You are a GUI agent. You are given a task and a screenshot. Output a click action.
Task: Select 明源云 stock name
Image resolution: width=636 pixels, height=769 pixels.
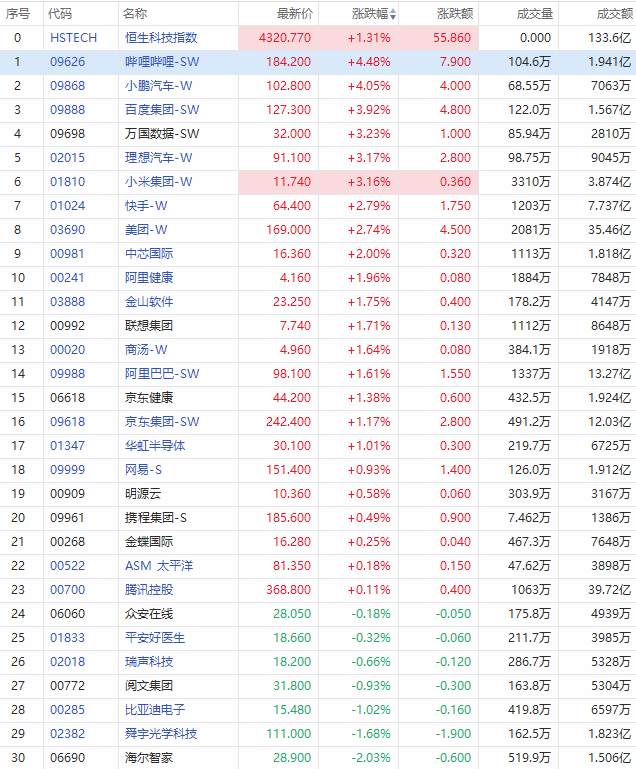coord(143,494)
